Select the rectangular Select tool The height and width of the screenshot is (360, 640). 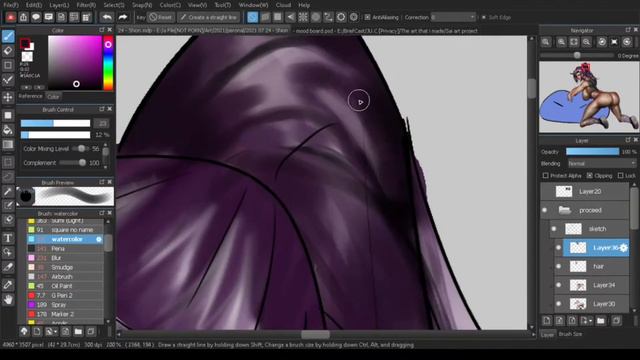click(8, 162)
